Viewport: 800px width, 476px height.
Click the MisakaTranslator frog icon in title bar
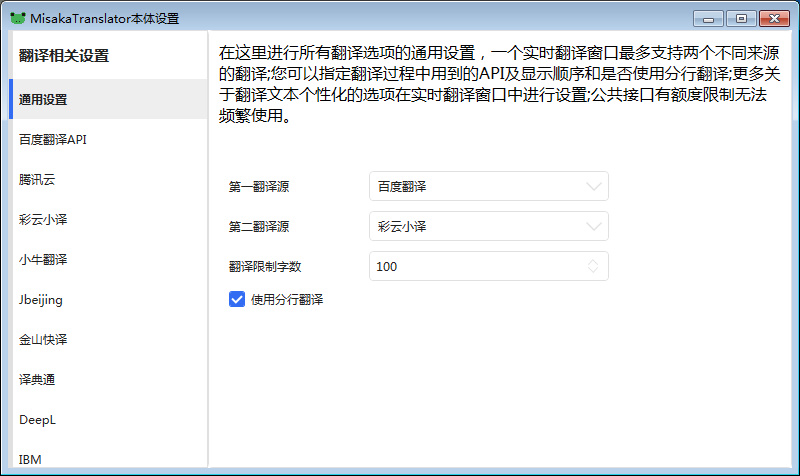point(17,18)
